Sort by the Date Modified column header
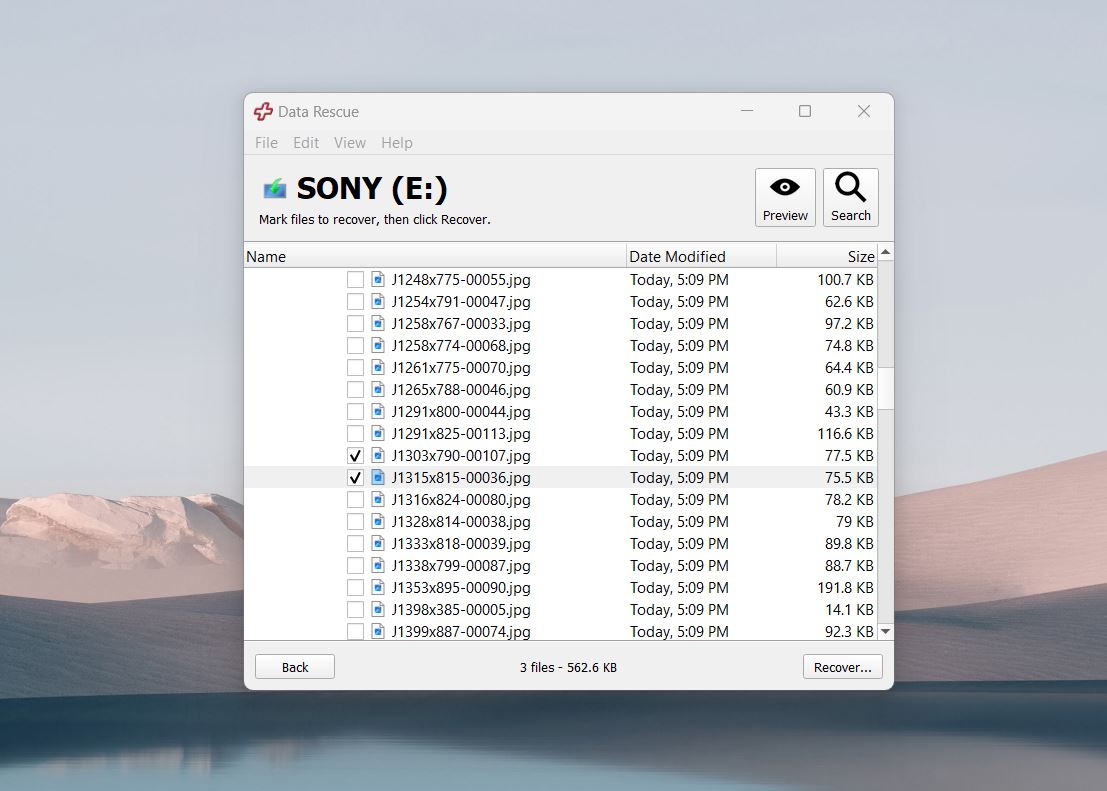This screenshot has width=1107, height=791. tap(701, 256)
